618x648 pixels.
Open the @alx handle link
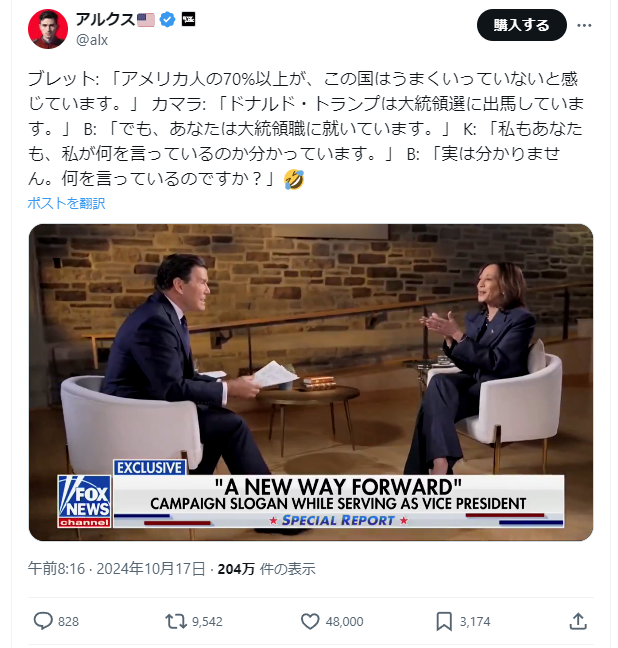(92, 40)
